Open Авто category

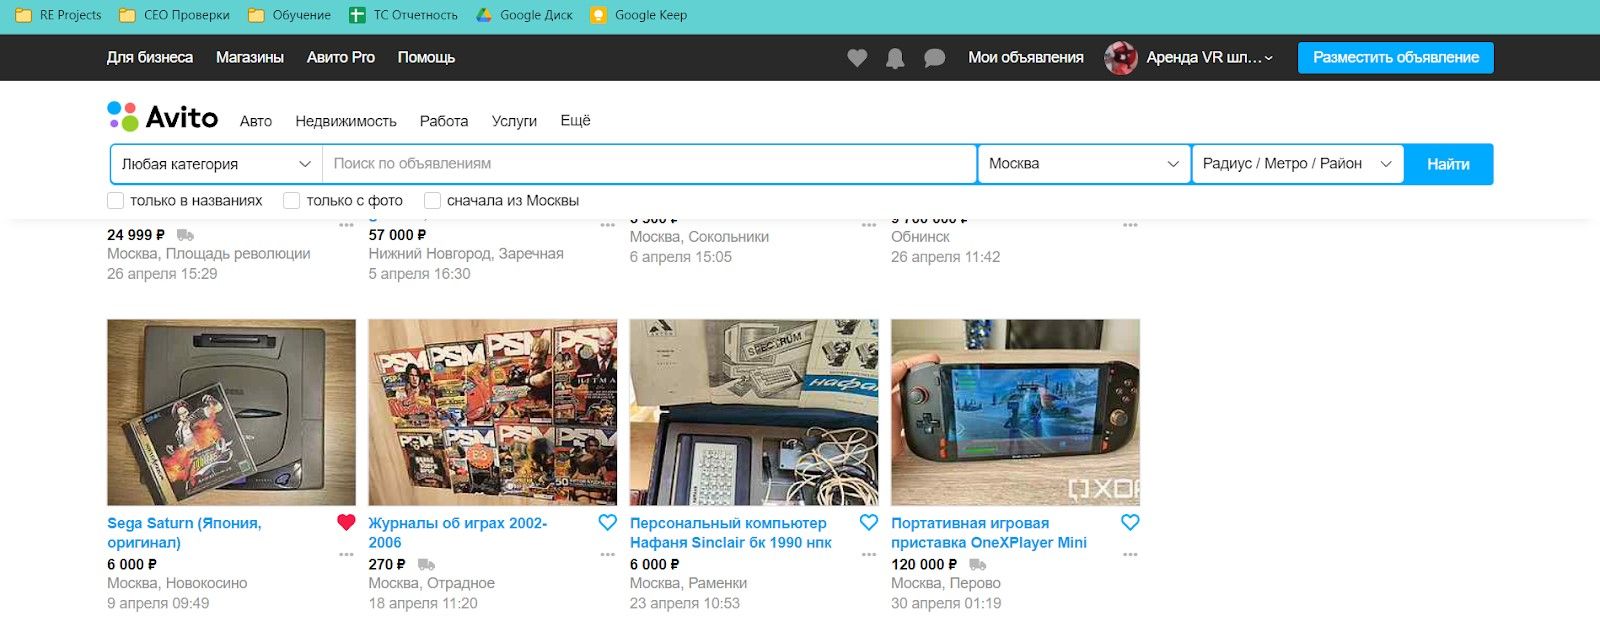pos(256,121)
